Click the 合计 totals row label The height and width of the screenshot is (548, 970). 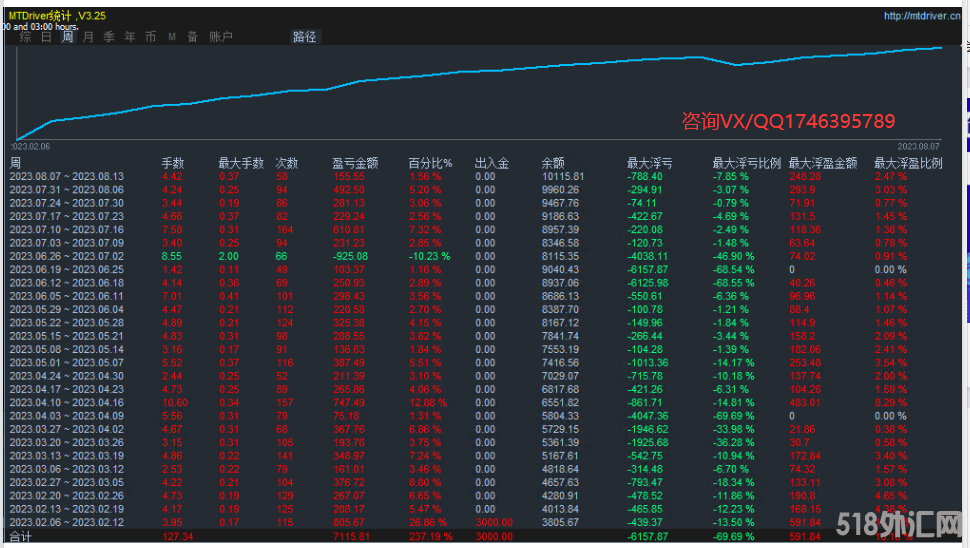pos(21,537)
